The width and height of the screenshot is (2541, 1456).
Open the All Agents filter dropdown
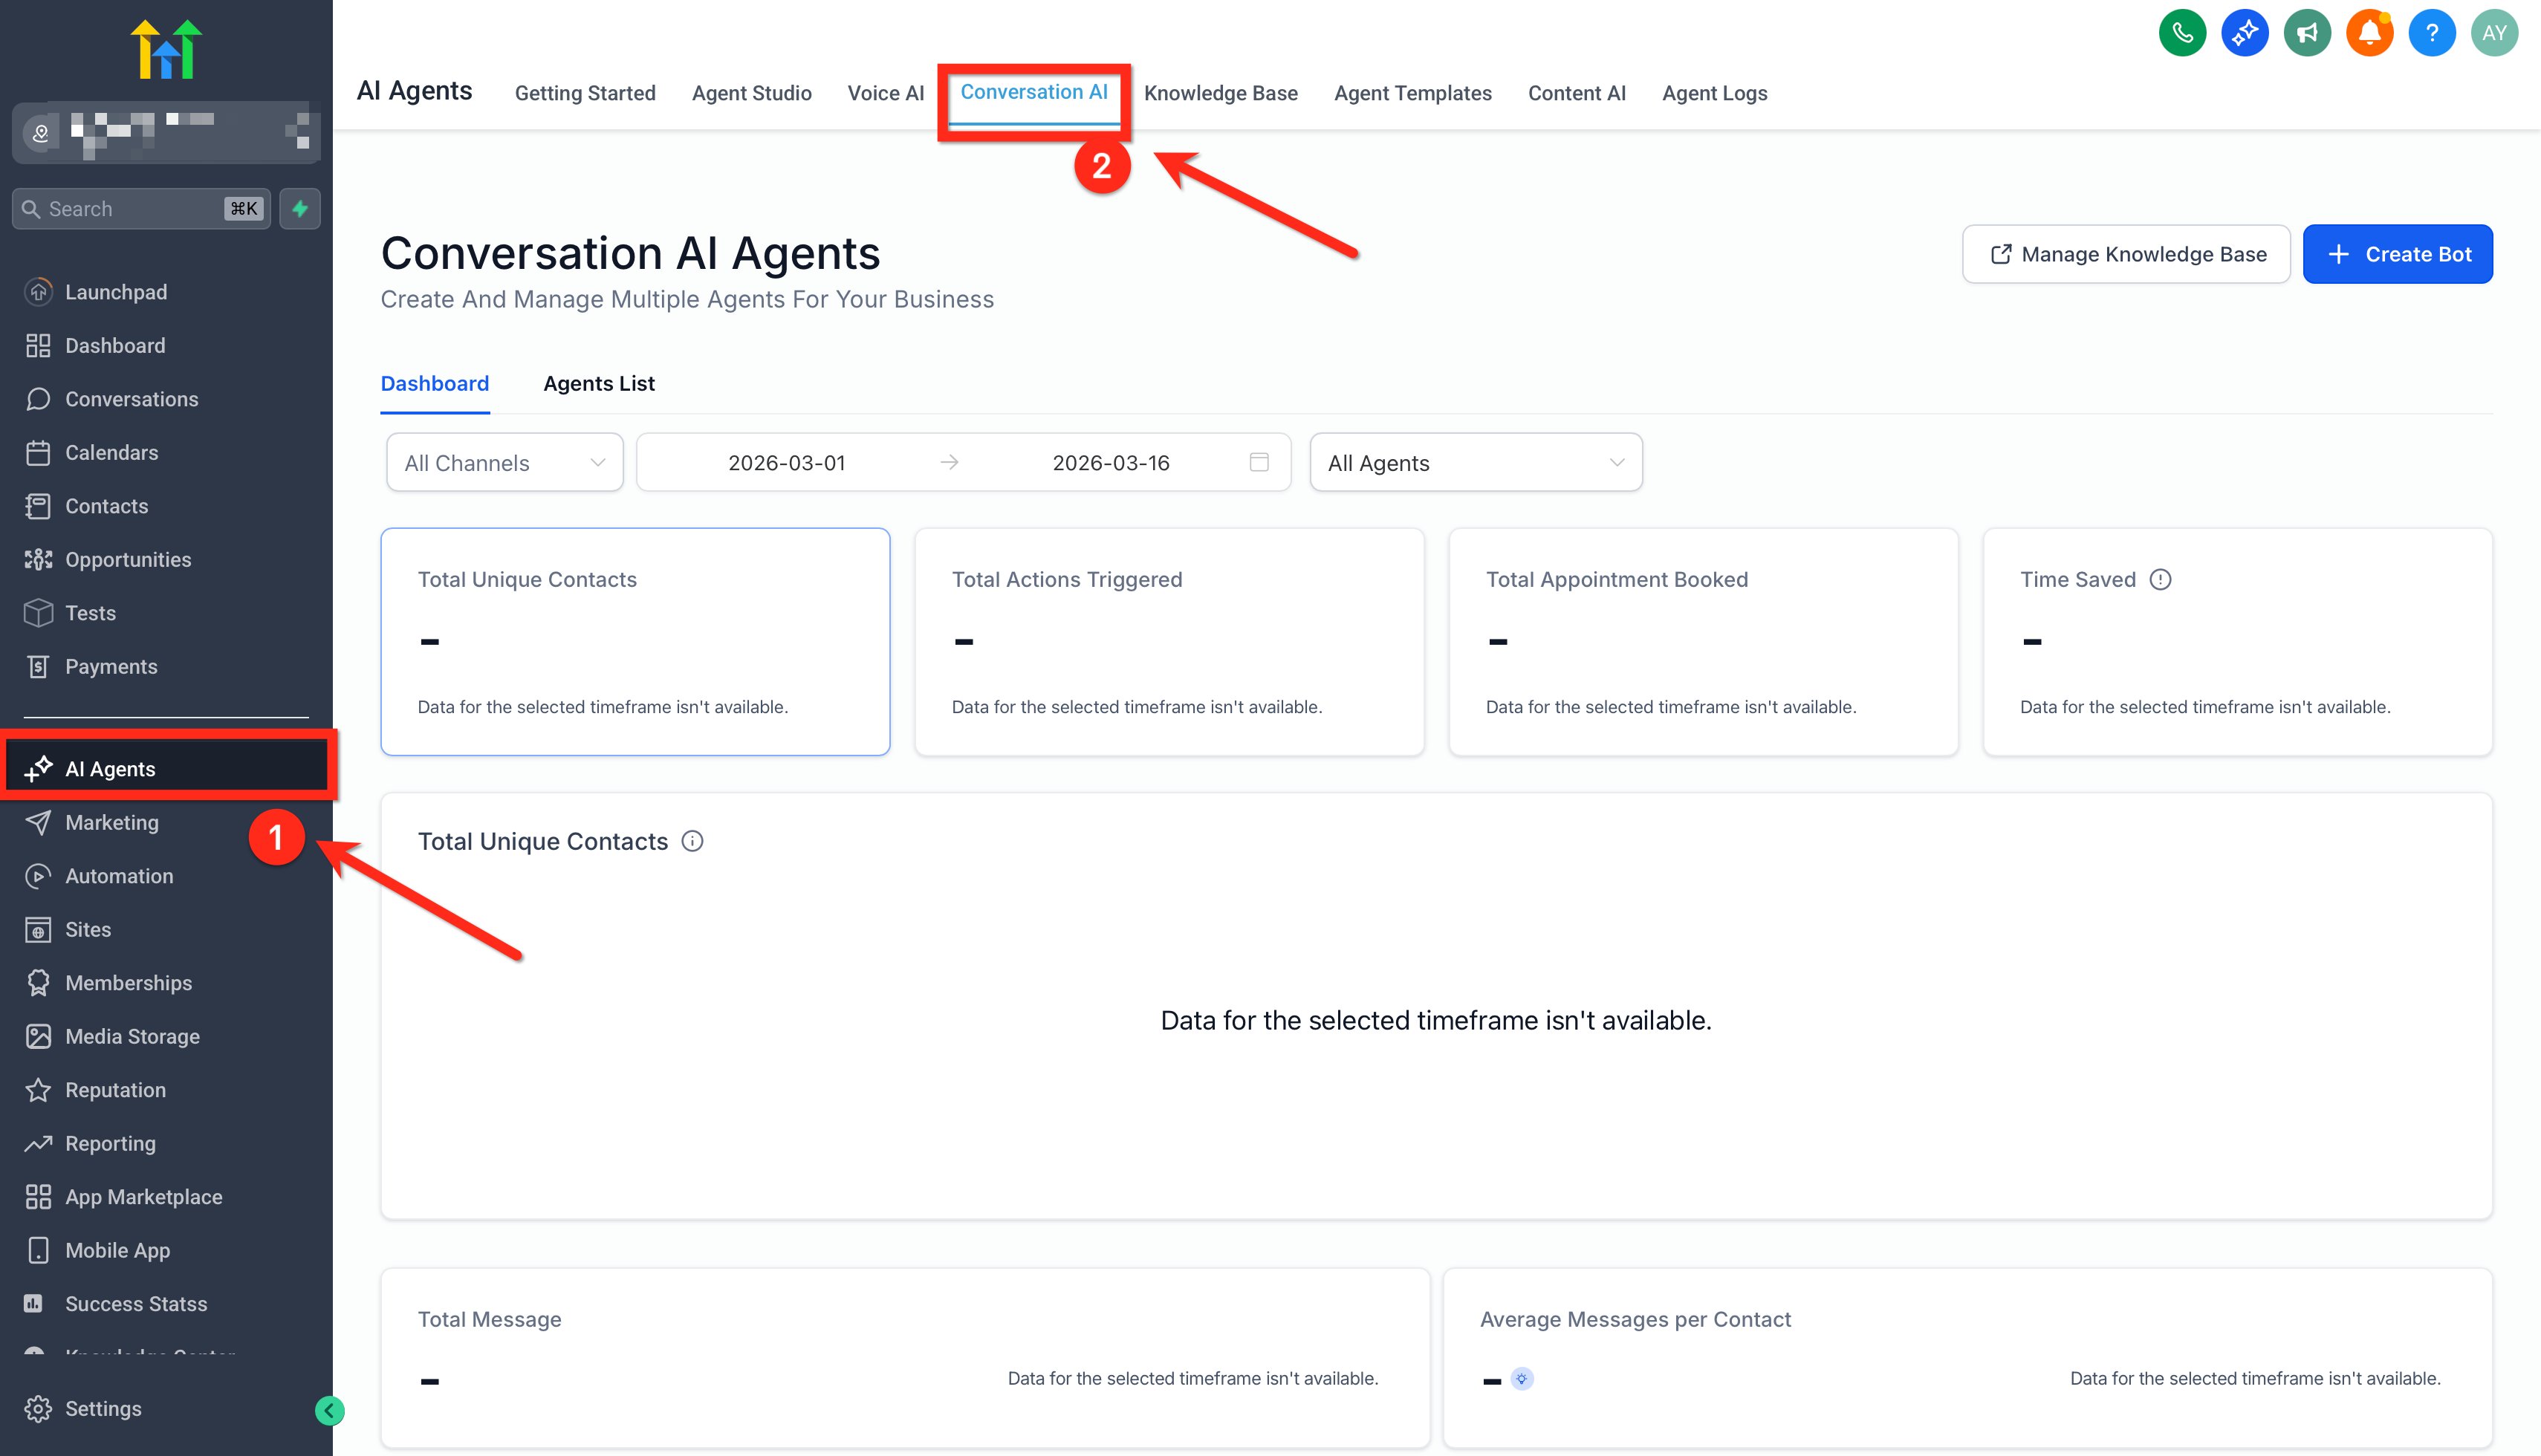1475,462
